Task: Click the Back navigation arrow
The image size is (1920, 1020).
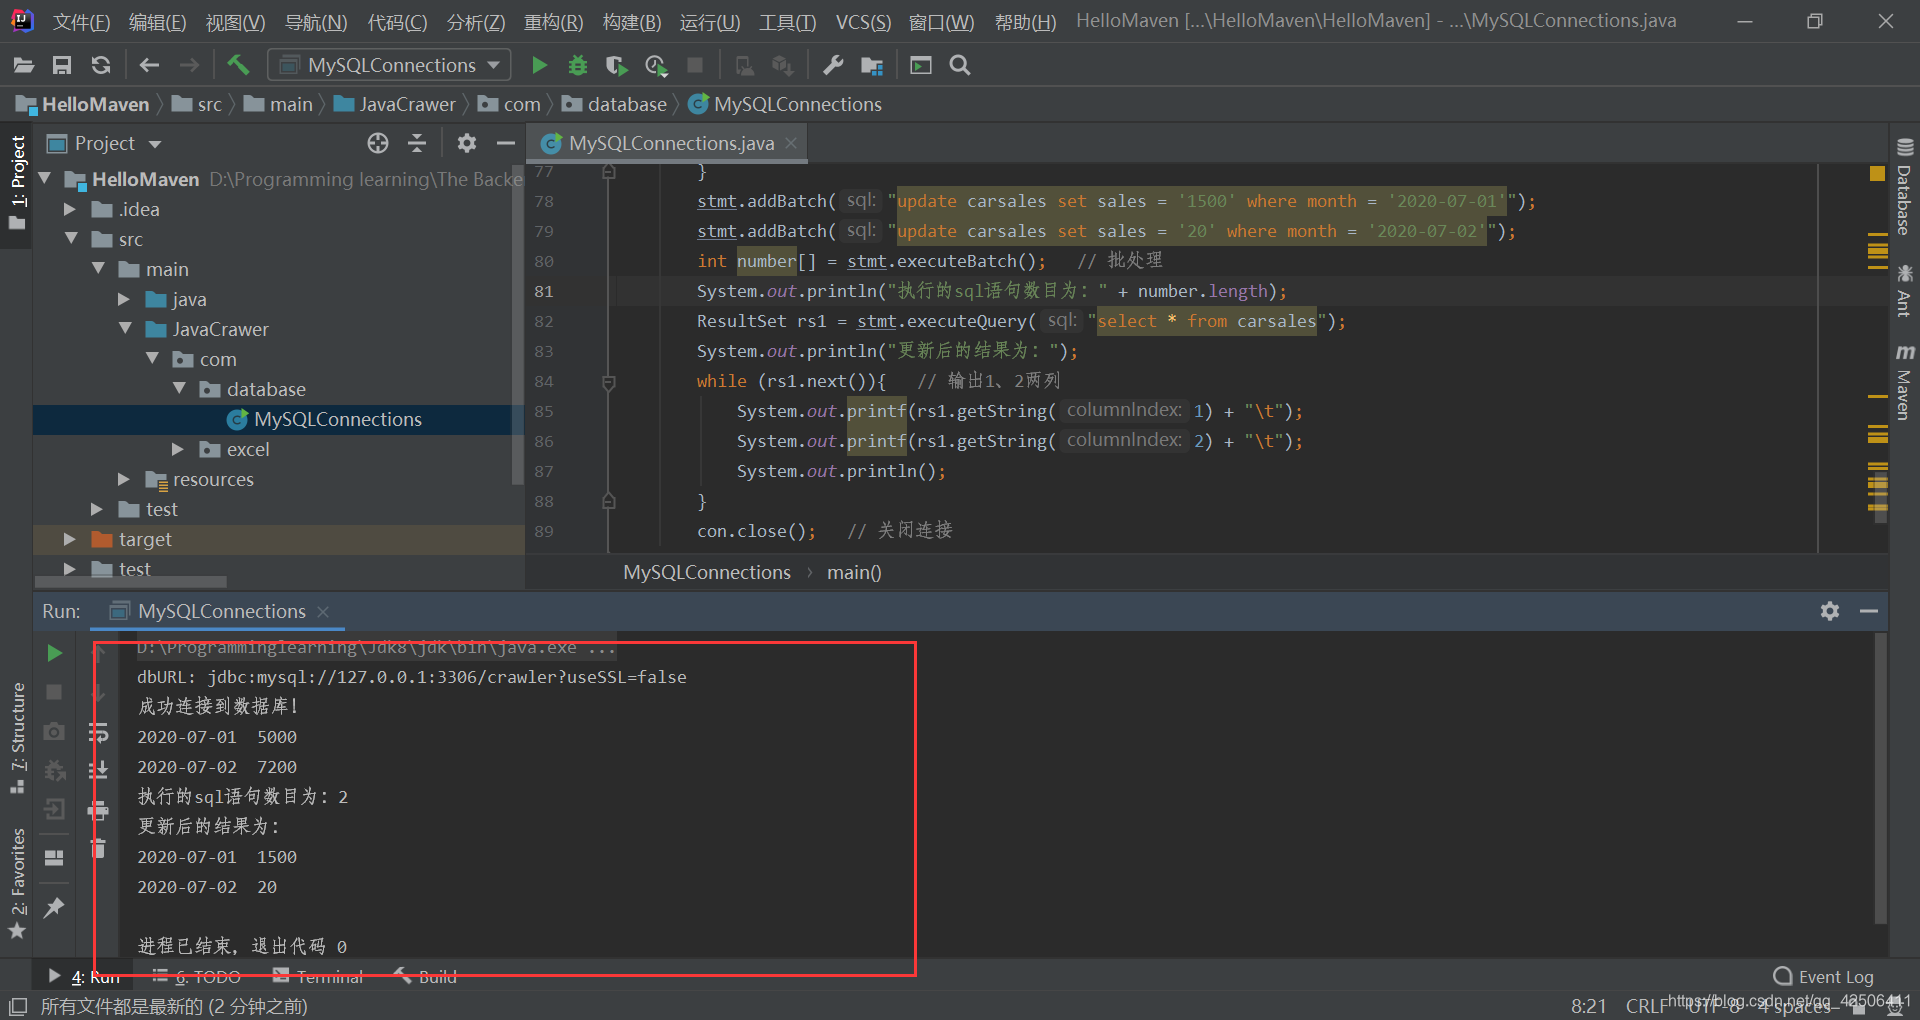Action: point(150,66)
